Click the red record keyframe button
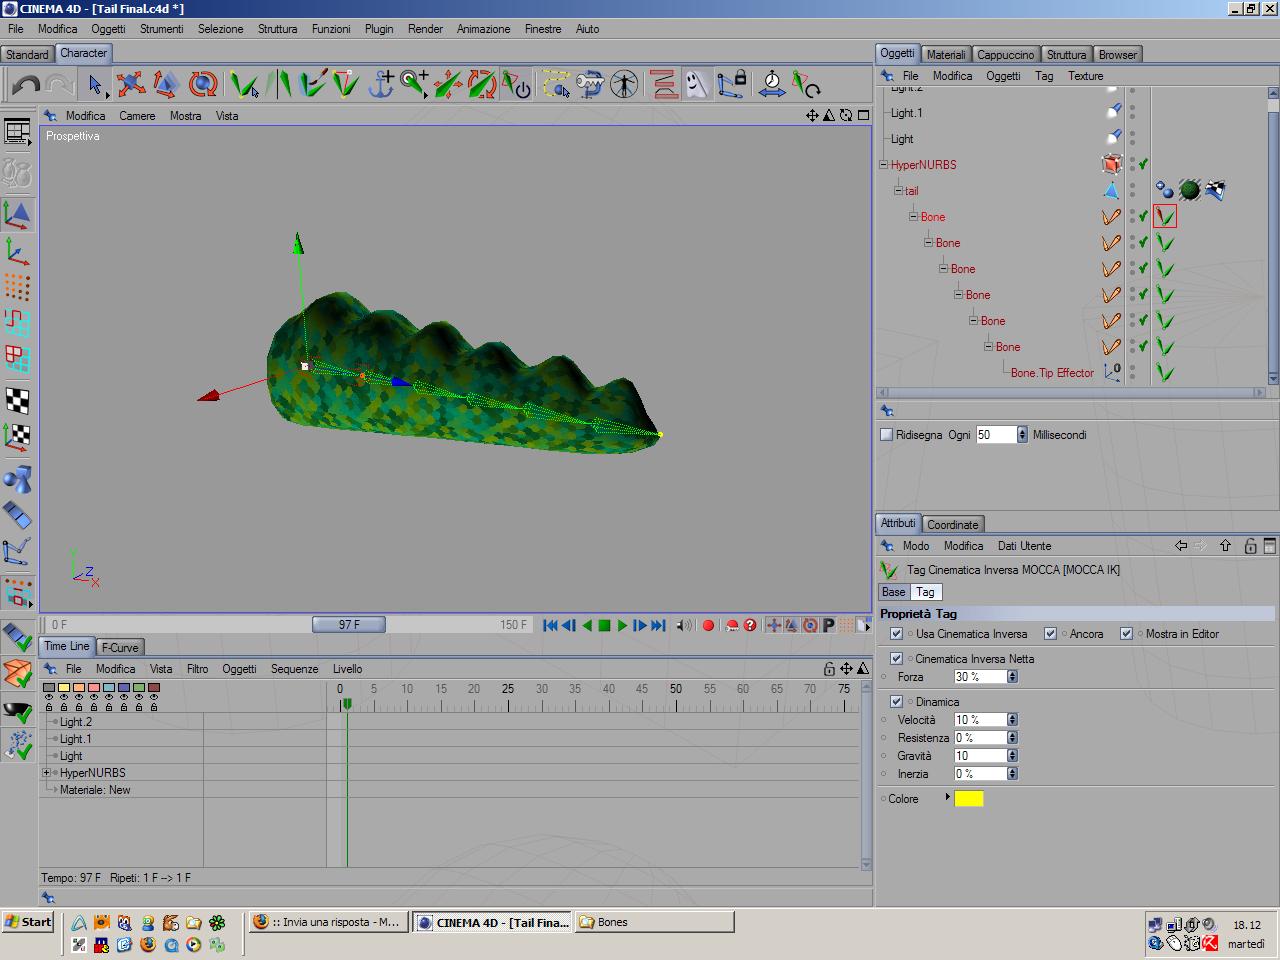The height and width of the screenshot is (960, 1280). 708,625
